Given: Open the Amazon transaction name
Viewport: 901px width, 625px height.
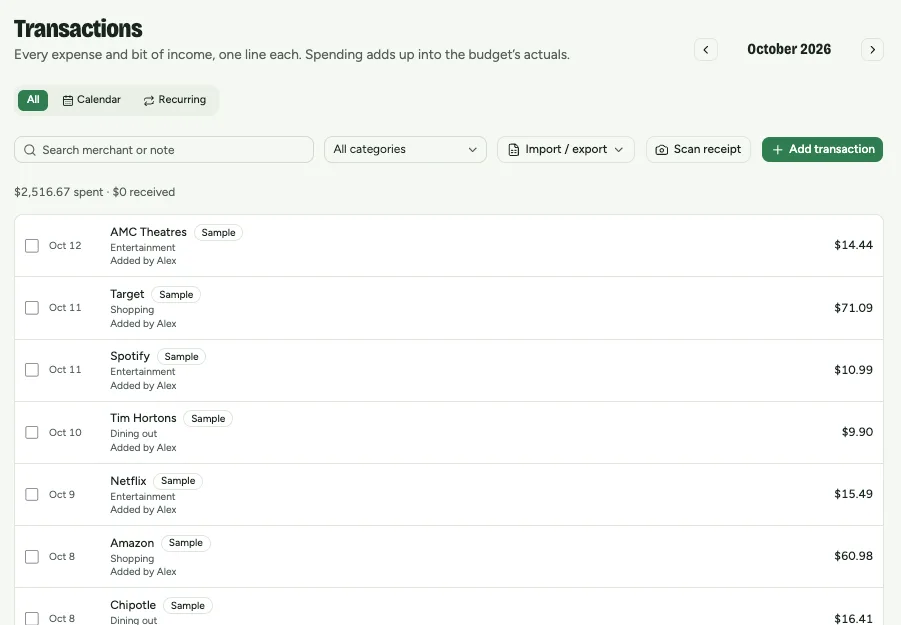Looking at the screenshot, I should click(132, 543).
